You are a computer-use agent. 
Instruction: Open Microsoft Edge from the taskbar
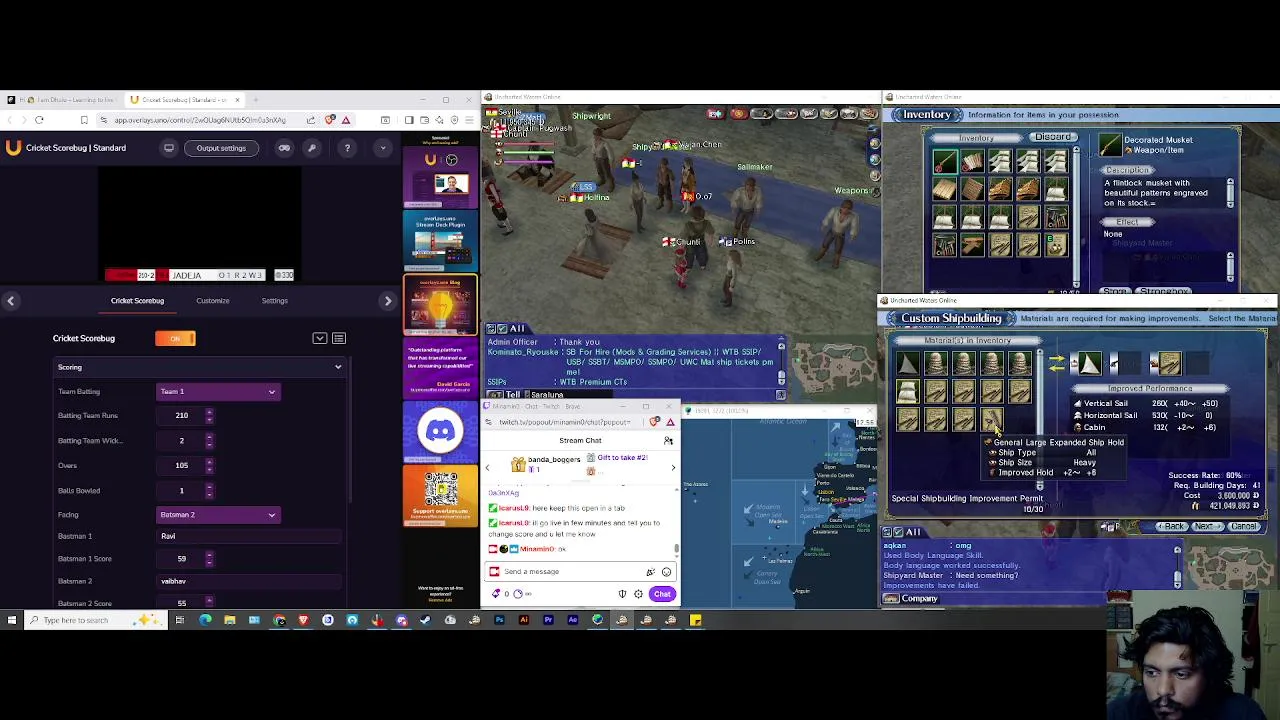(x=205, y=620)
